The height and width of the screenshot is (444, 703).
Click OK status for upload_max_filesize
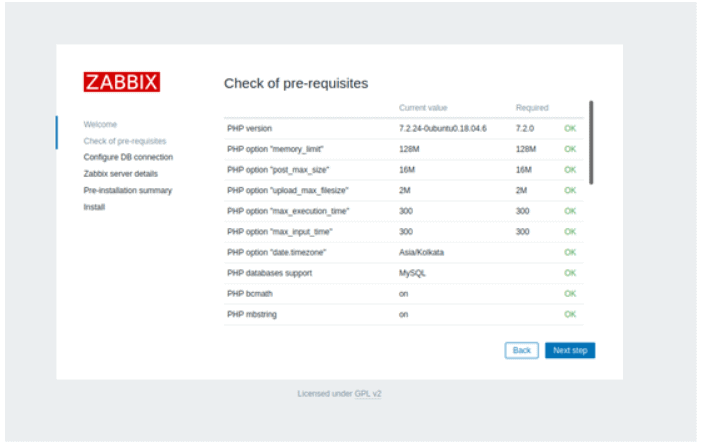(x=570, y=190)
